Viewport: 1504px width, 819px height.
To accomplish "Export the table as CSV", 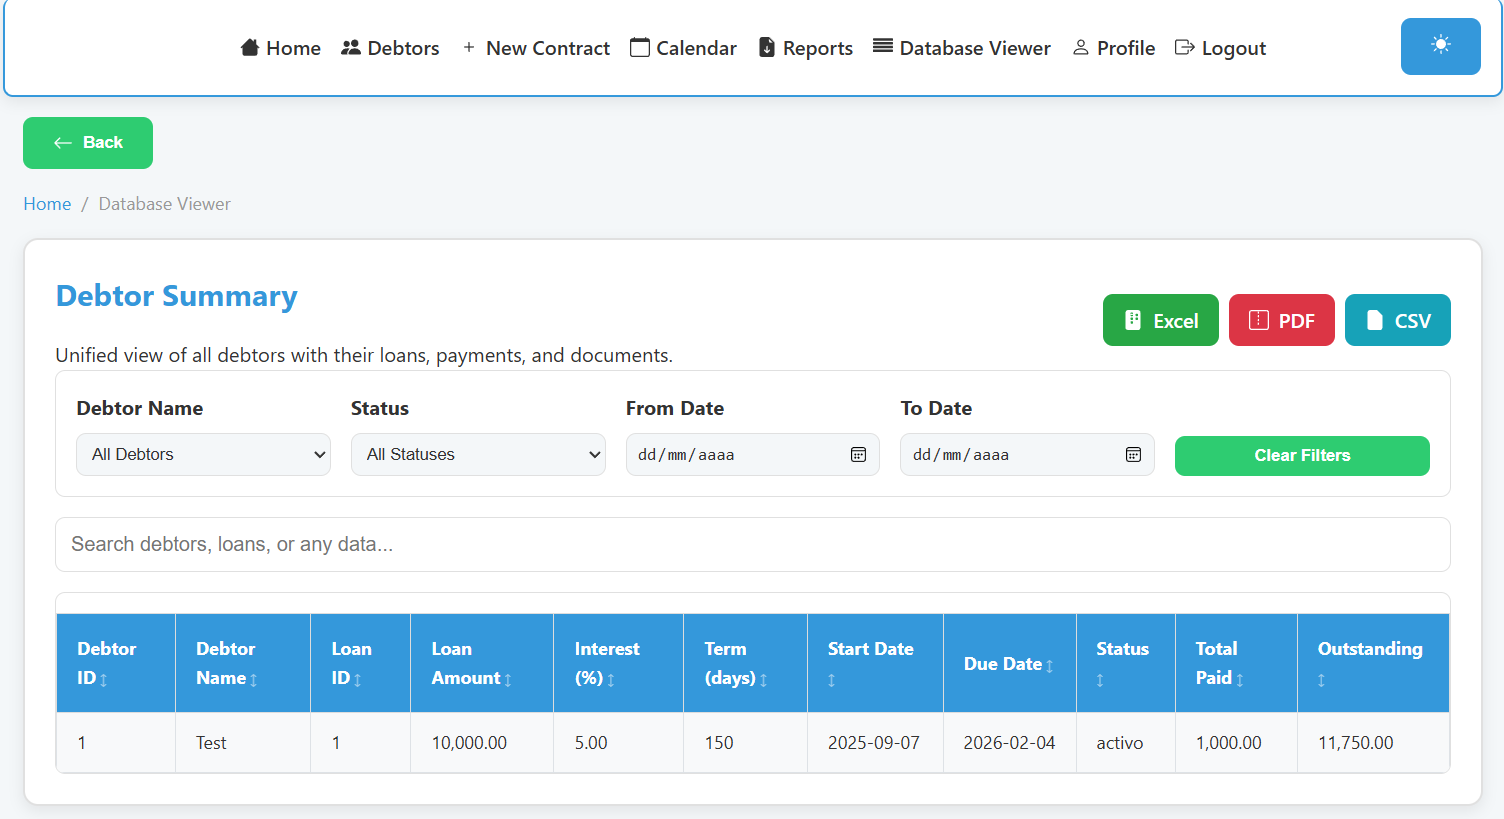I will click(x=1398, y=320).
